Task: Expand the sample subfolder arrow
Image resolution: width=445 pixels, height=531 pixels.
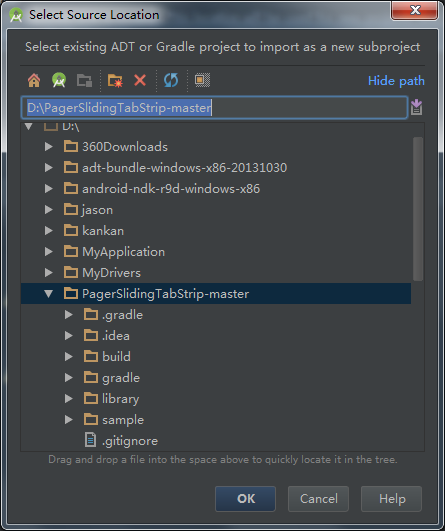Action: click(x=69, y=420)
